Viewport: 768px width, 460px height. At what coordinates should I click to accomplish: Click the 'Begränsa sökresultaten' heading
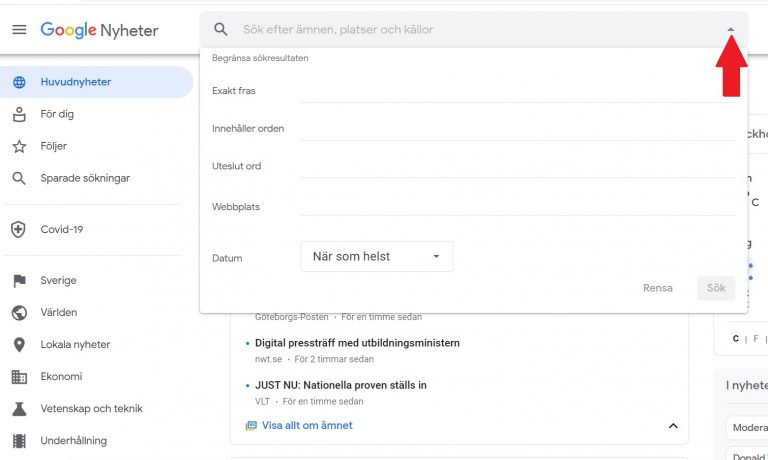pyautogui.click(x=260, y=58)
